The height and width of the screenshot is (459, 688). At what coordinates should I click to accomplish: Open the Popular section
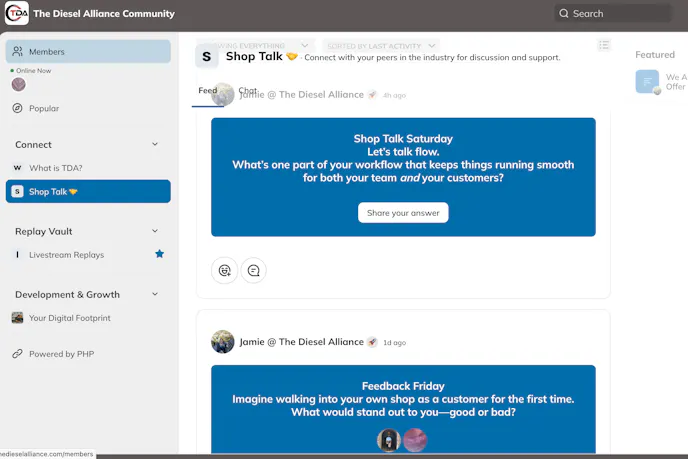click(x=43, y=108)
